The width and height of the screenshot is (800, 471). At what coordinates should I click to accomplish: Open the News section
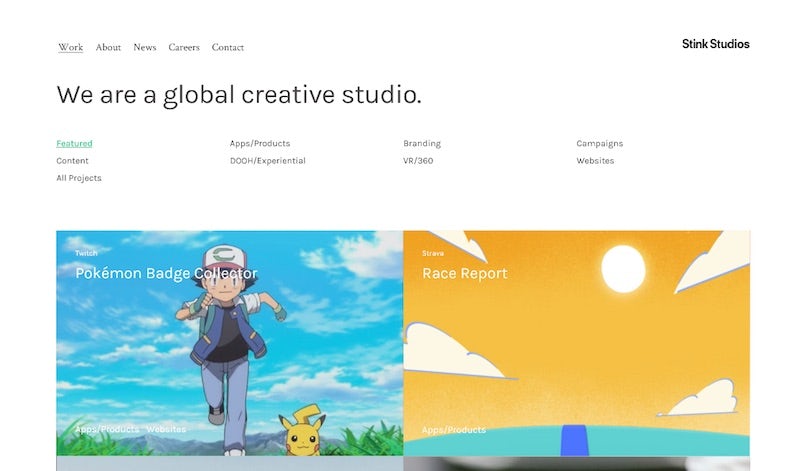point(145,47)
